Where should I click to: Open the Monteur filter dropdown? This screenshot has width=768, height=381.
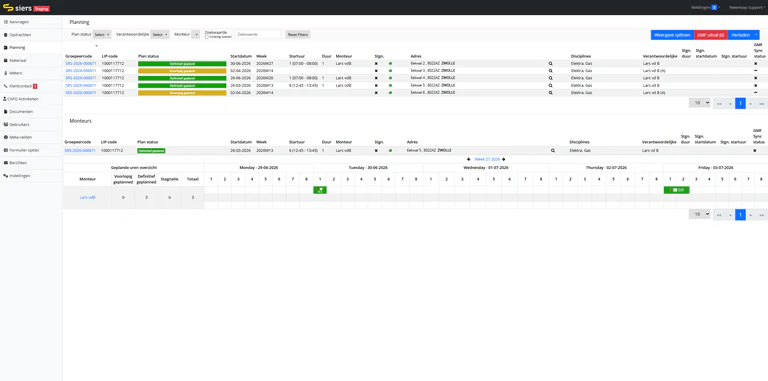coord(196,34)
